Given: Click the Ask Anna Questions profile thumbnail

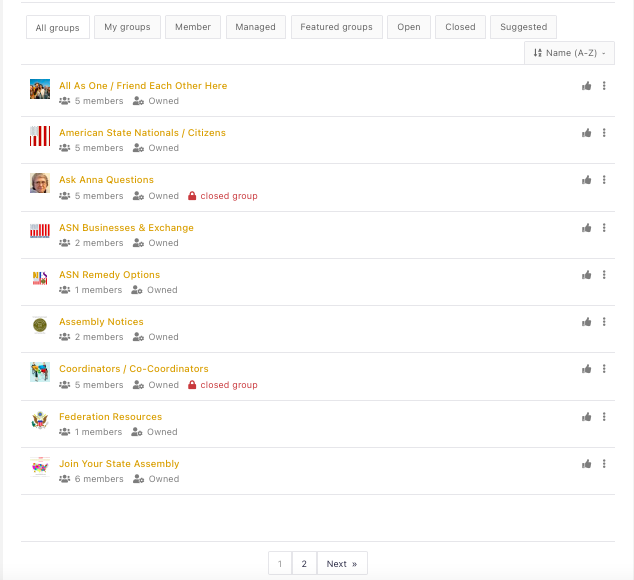Looking at the screenshot, I should 40,183.
